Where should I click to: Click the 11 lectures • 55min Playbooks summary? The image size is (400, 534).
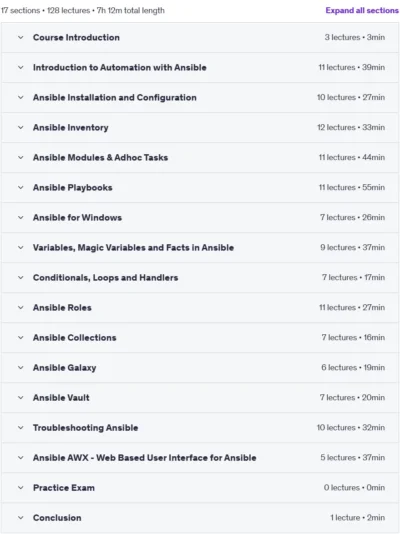click(x=352, y=187)
